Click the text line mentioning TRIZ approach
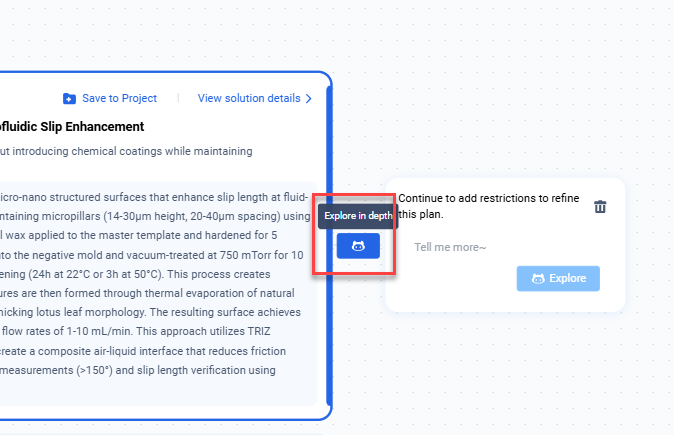This screenshot has width=674, height=435. click(150, 329)
